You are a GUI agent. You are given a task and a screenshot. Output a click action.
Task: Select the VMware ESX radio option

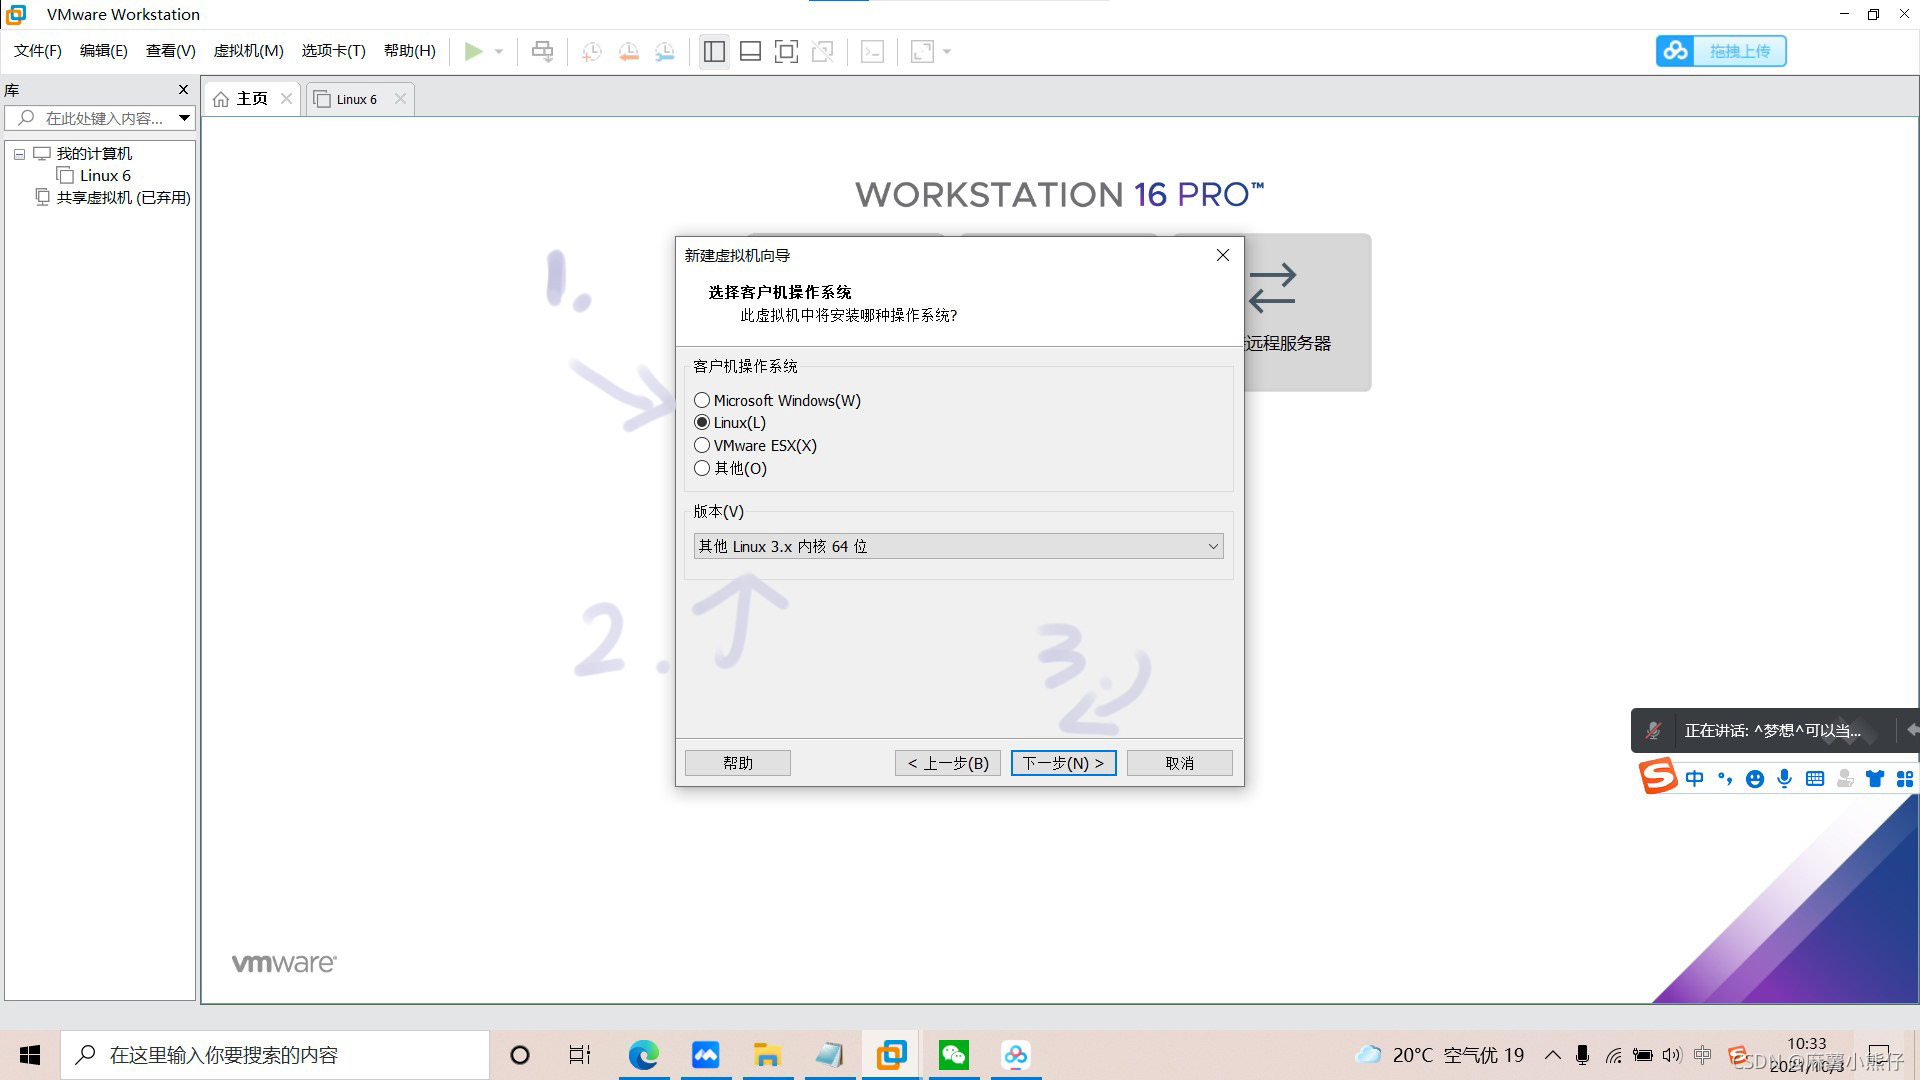pos(702,446)
